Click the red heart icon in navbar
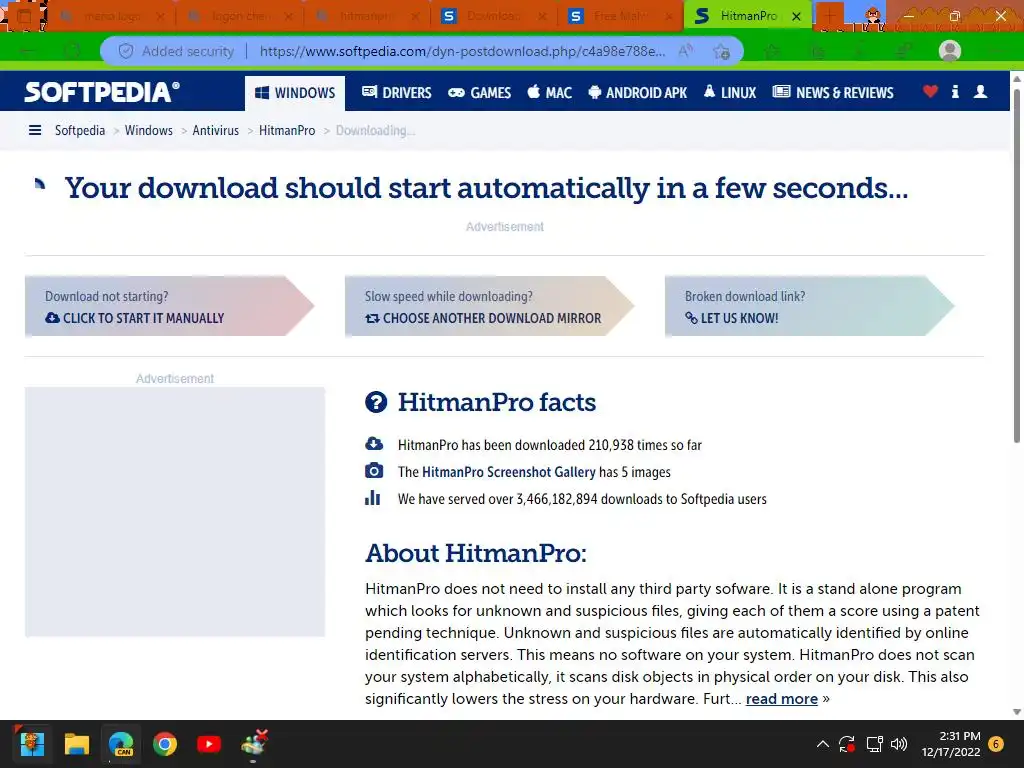The height and width of the screenshot is (768, 1024). 931,91
